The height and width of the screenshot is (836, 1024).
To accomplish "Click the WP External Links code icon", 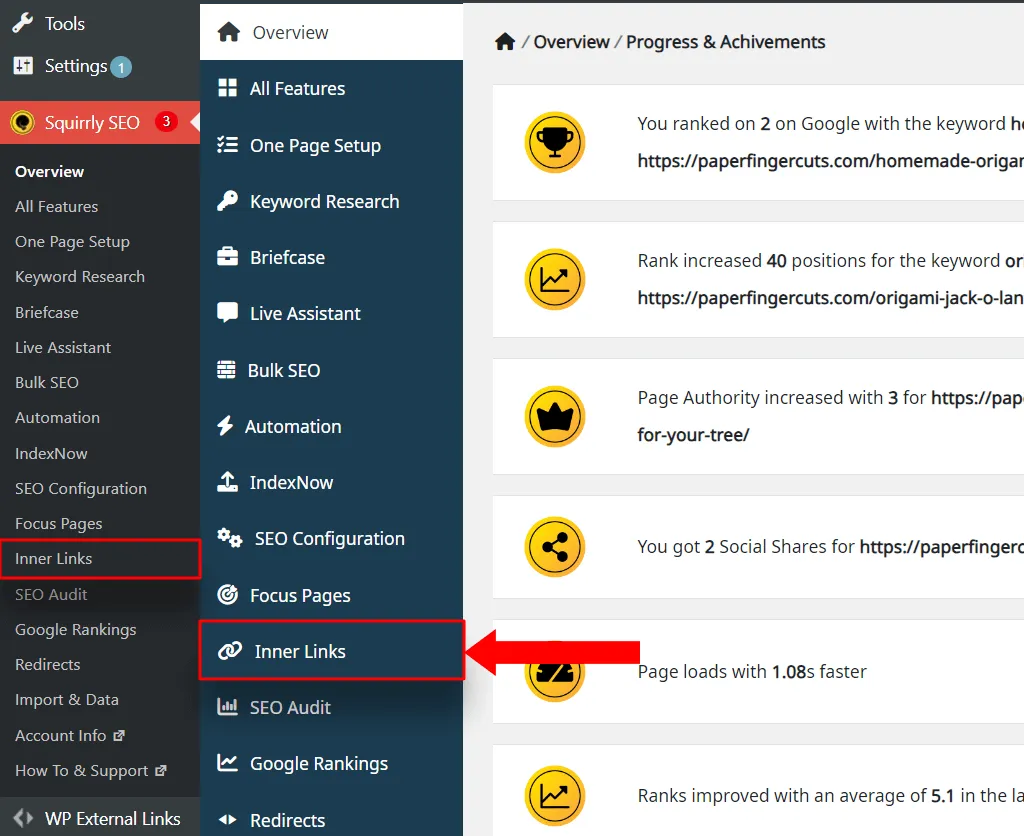I will (23, 818).
